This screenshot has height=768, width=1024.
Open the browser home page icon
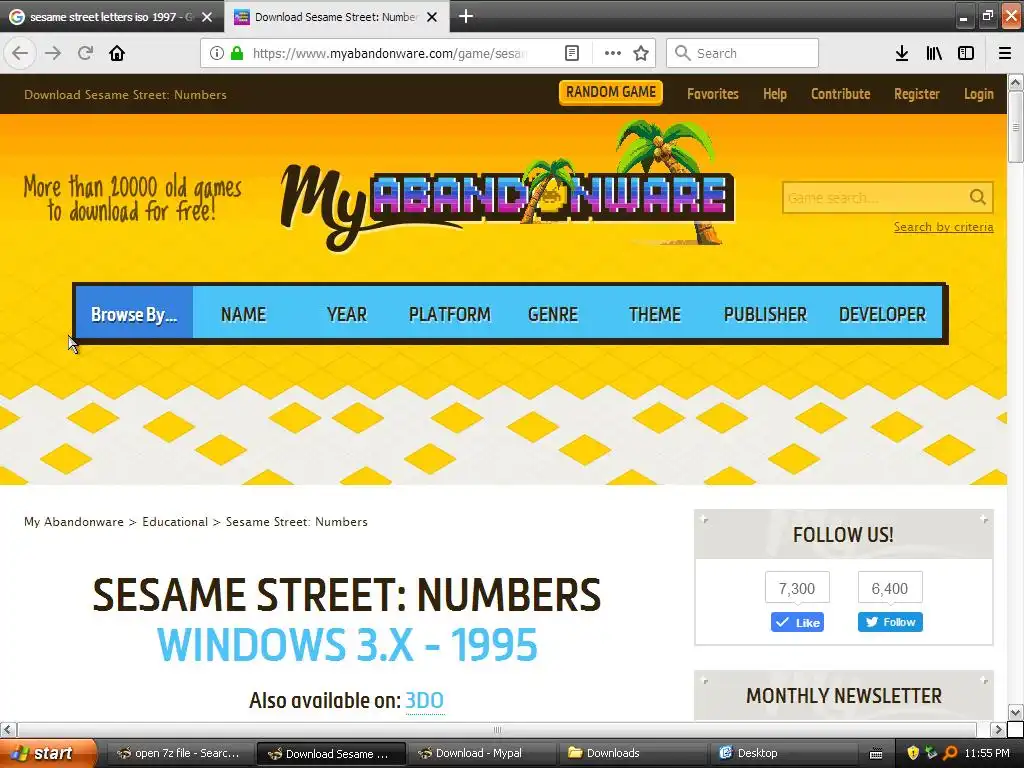(117, 53)
